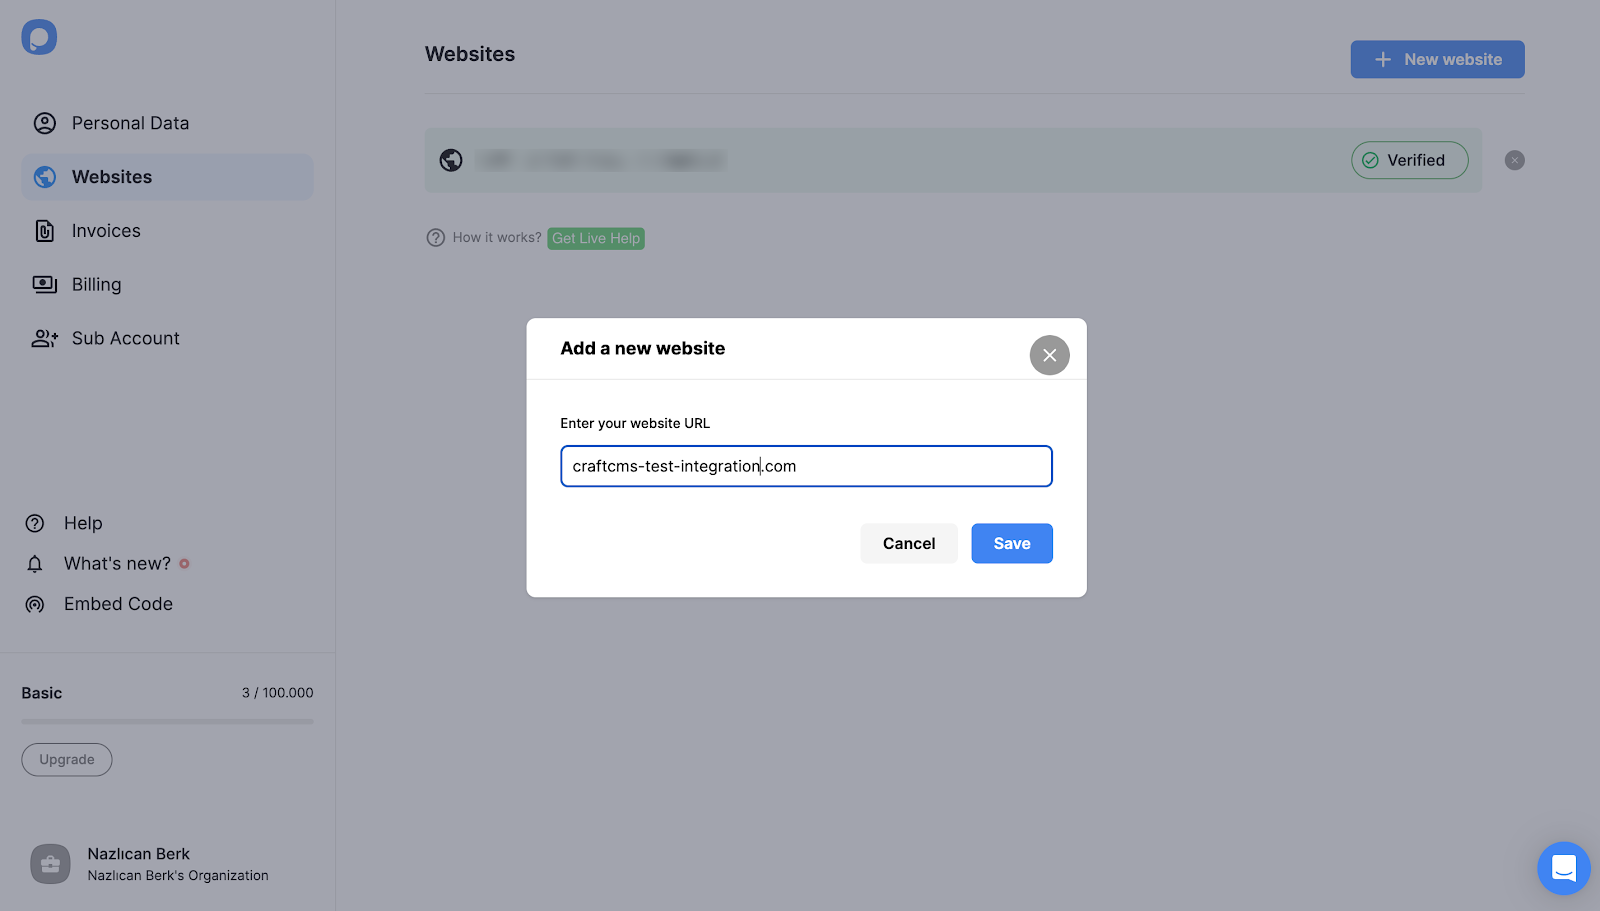Open the live chat widget
The height and width of the screenshot is (911, 1600).
point(1563,868)
